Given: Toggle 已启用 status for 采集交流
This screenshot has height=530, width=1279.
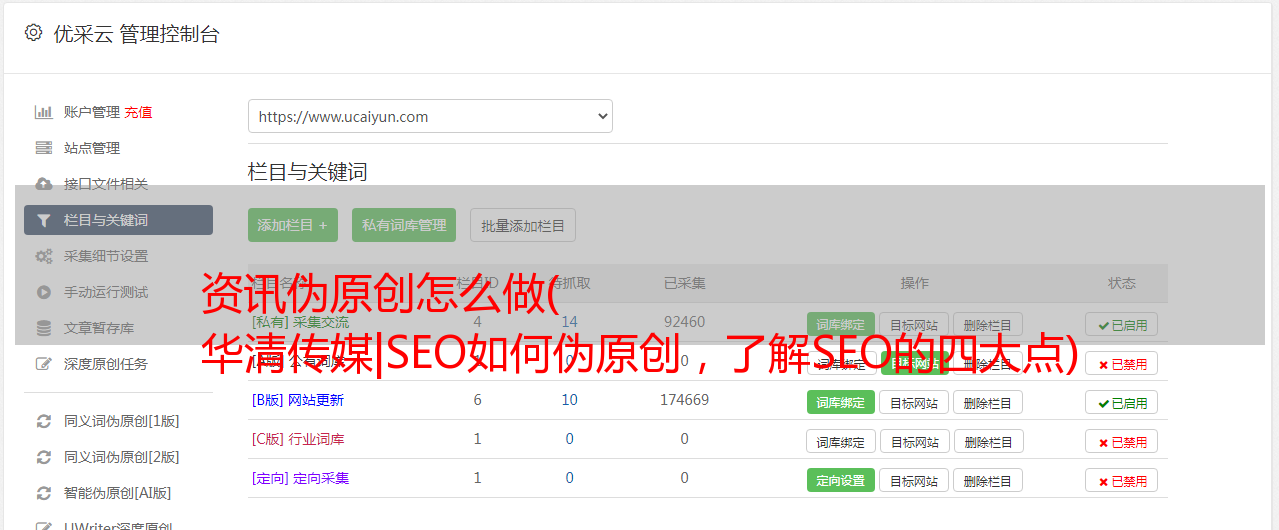Looking at the screenshot, I should click(1121, 324).
